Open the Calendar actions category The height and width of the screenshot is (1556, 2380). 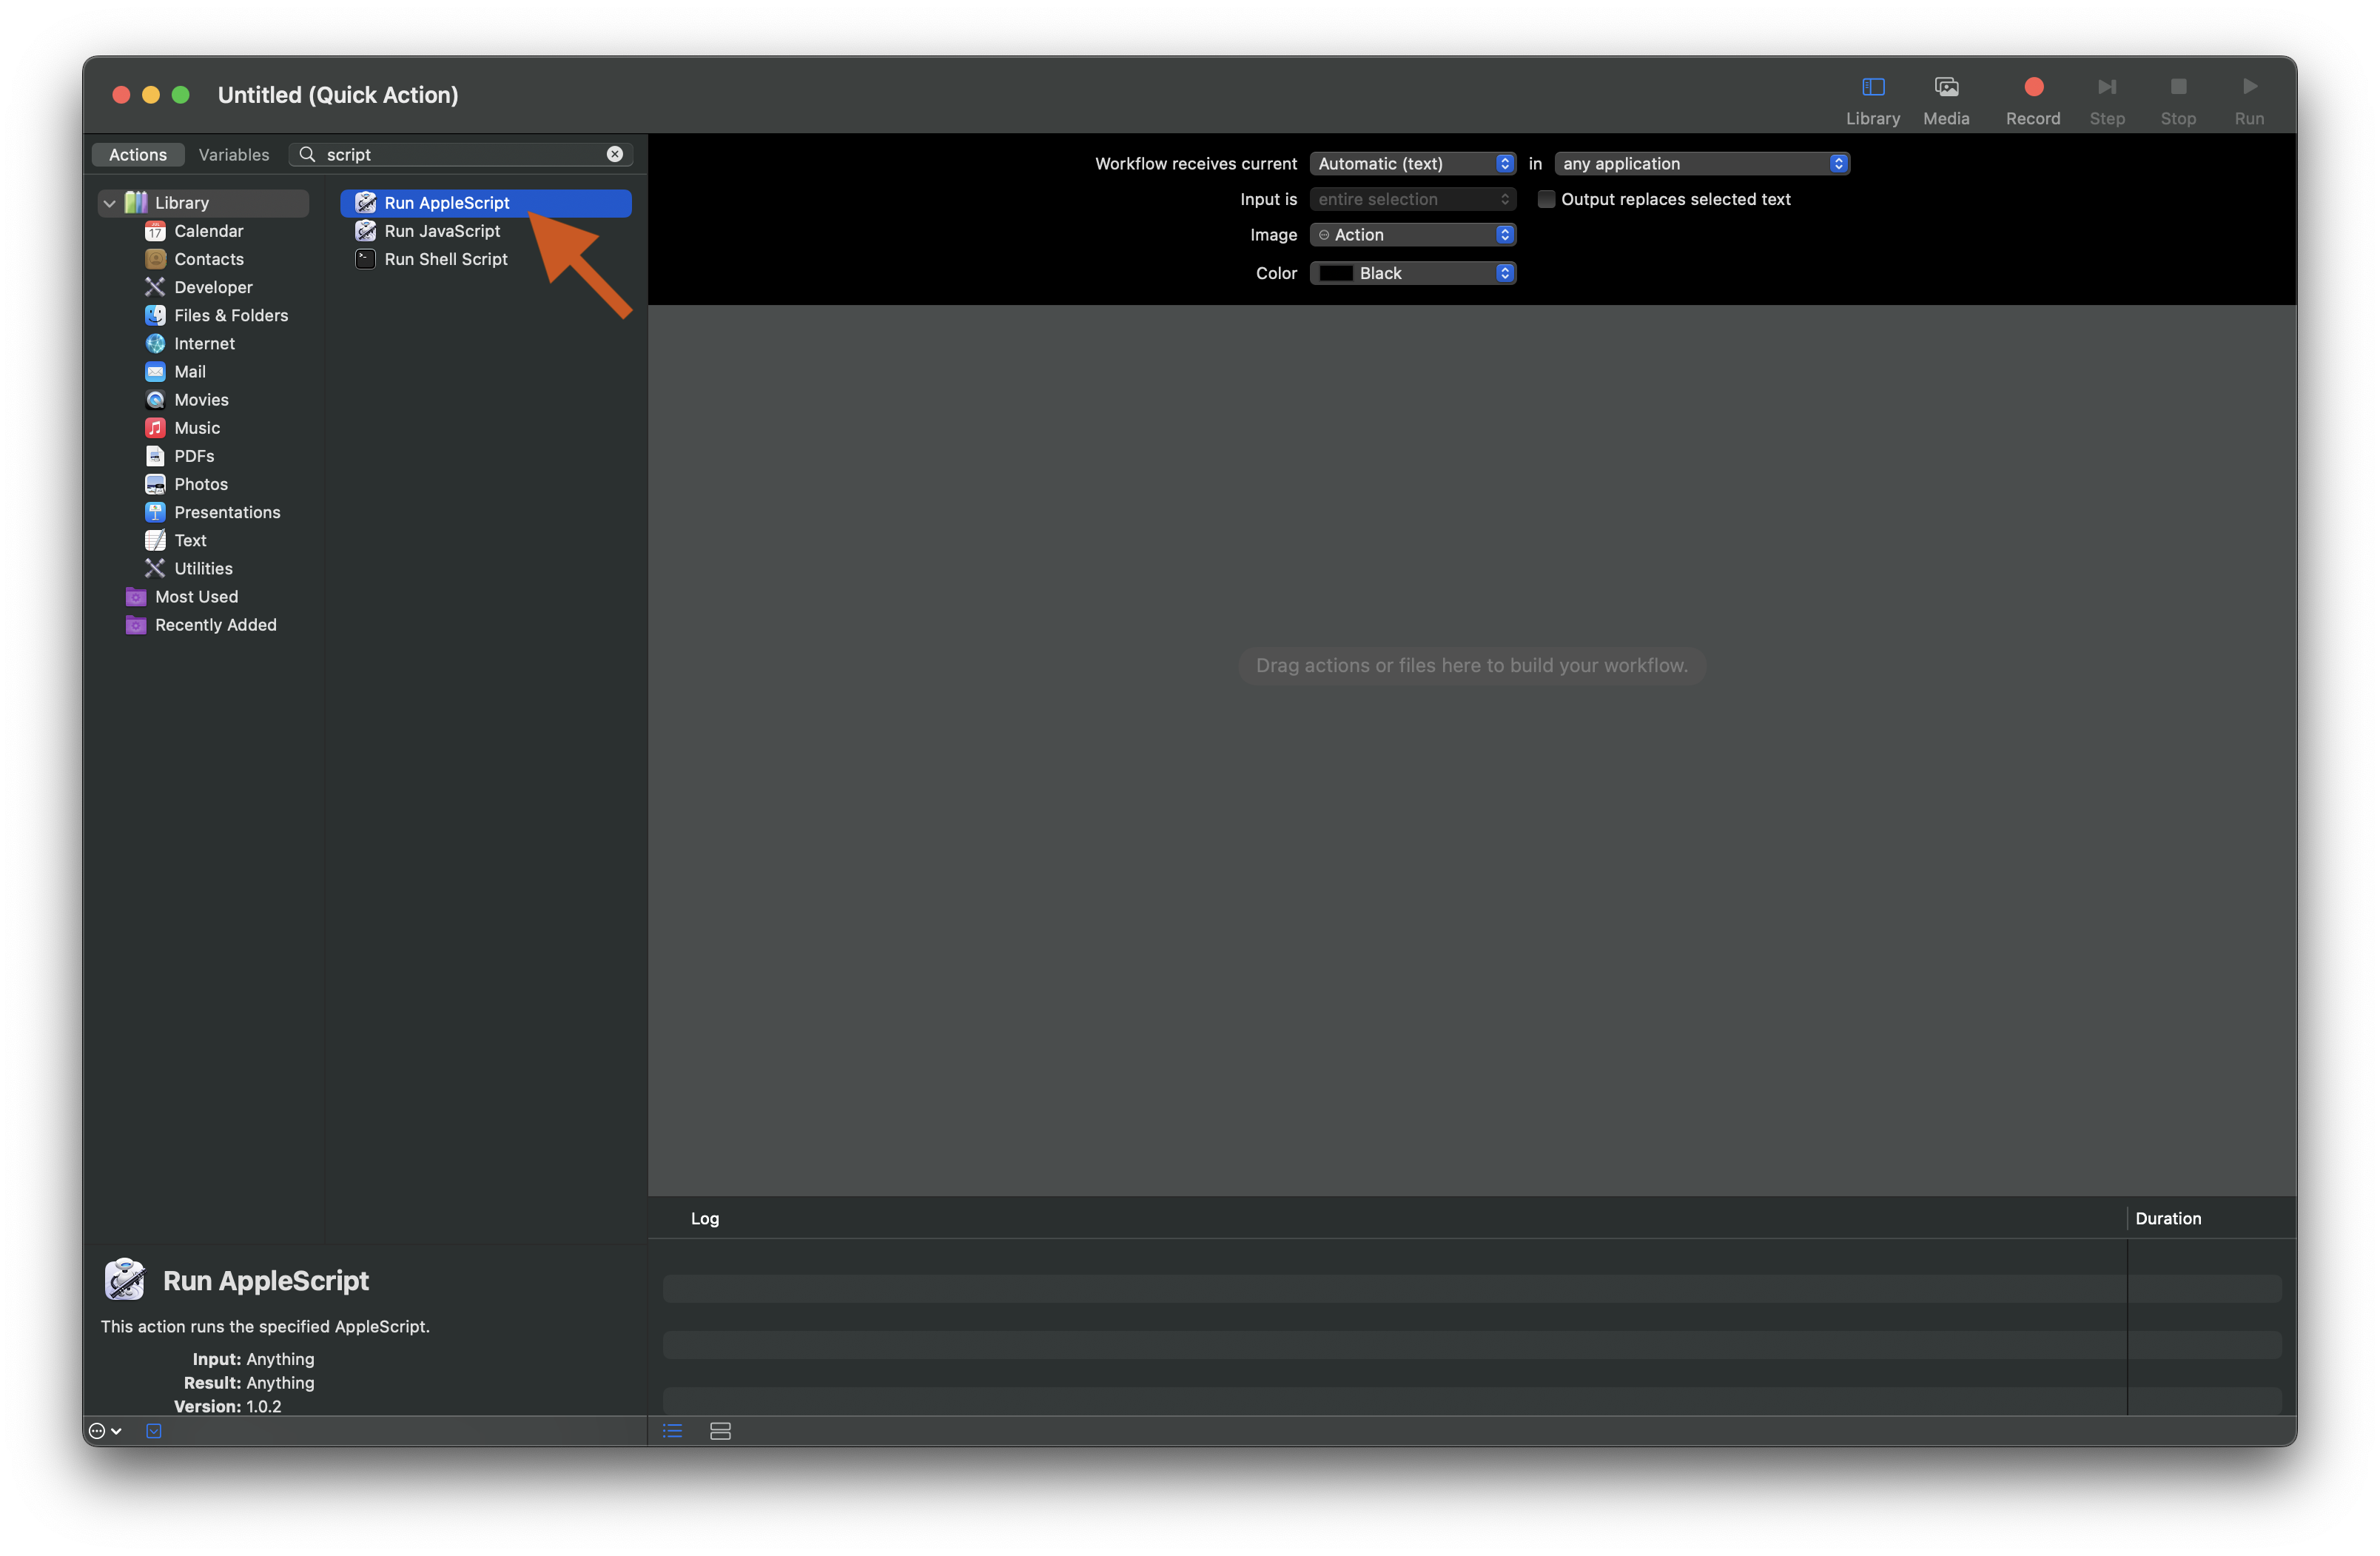(x=208, y=231)
